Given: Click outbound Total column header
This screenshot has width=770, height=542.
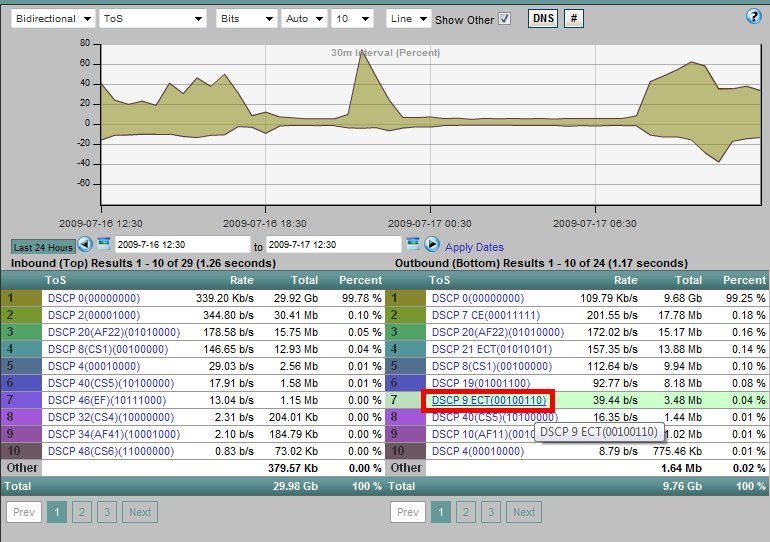Looking at the screenshot, I should (688, 280).
